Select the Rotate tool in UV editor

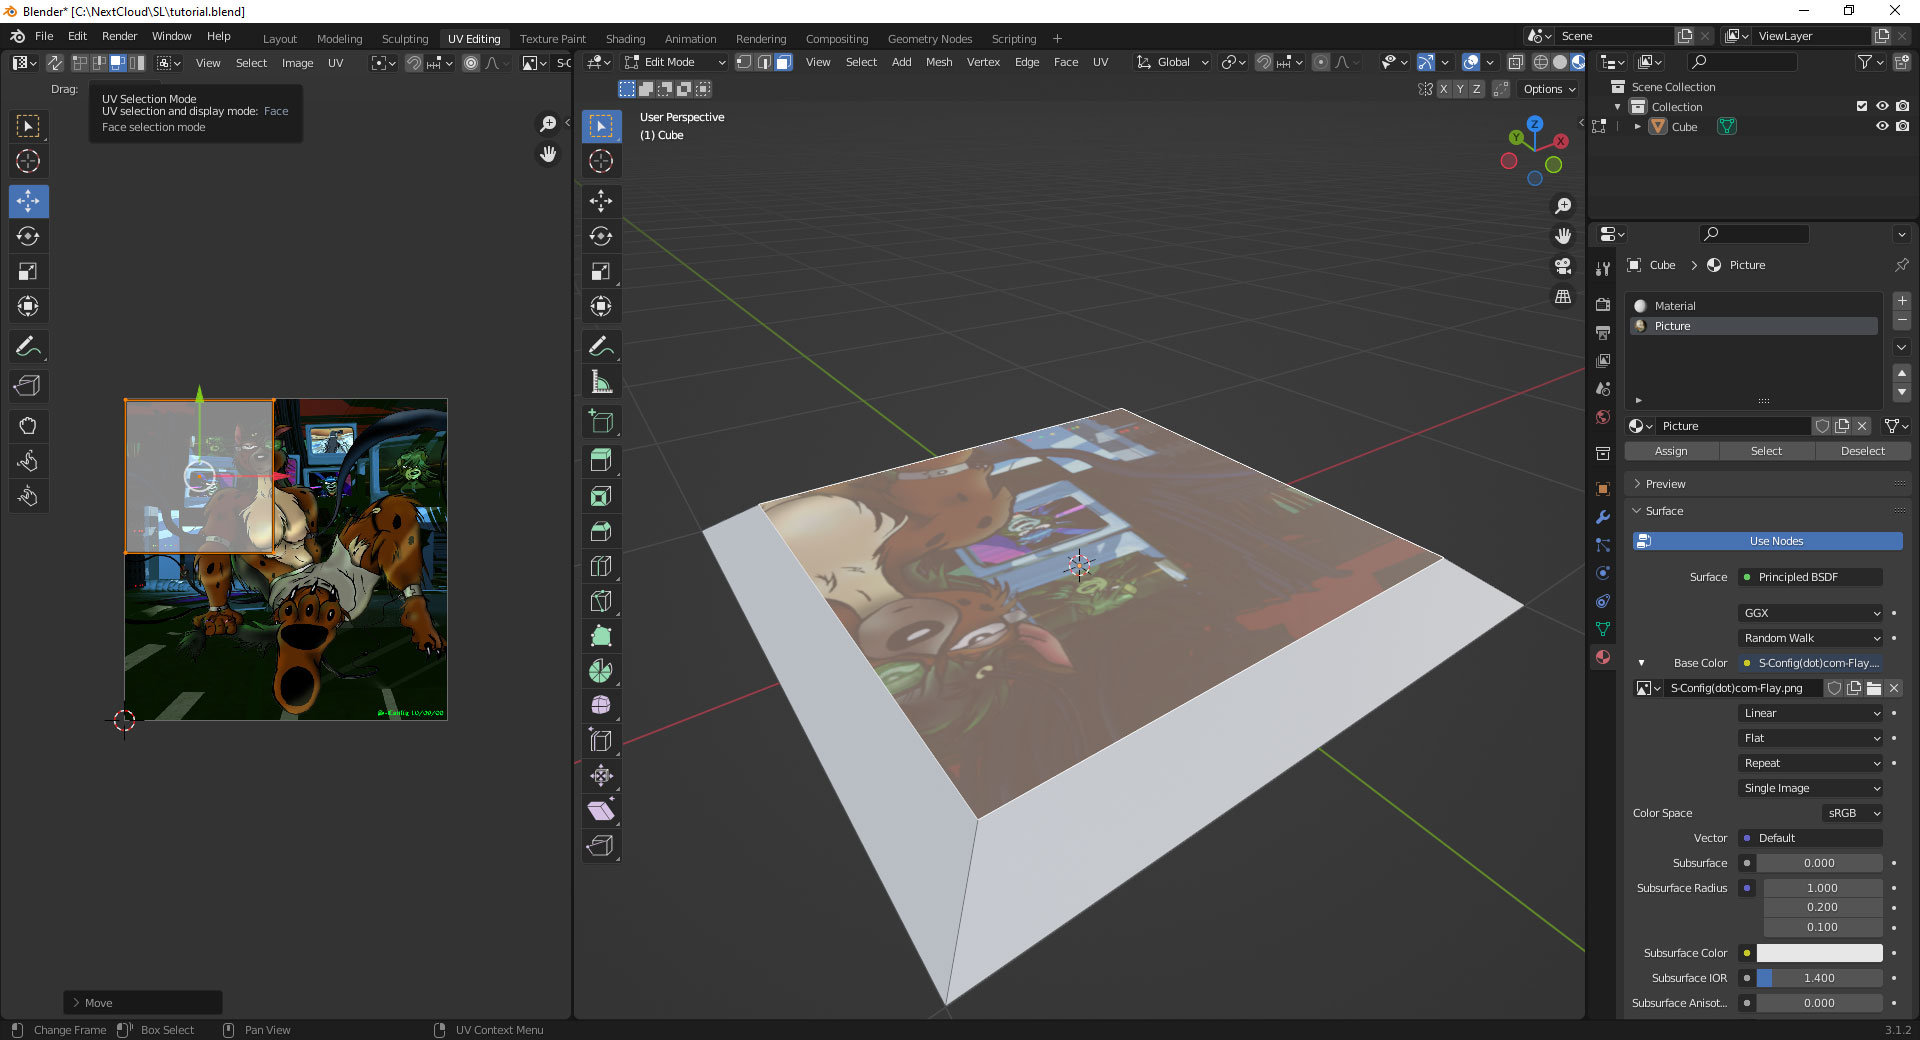[28, 236]
